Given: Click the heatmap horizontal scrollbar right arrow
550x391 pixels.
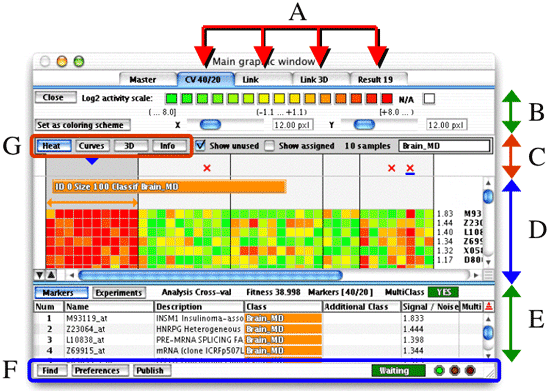Looking at the screenshot, I should (x=476, y=275).
